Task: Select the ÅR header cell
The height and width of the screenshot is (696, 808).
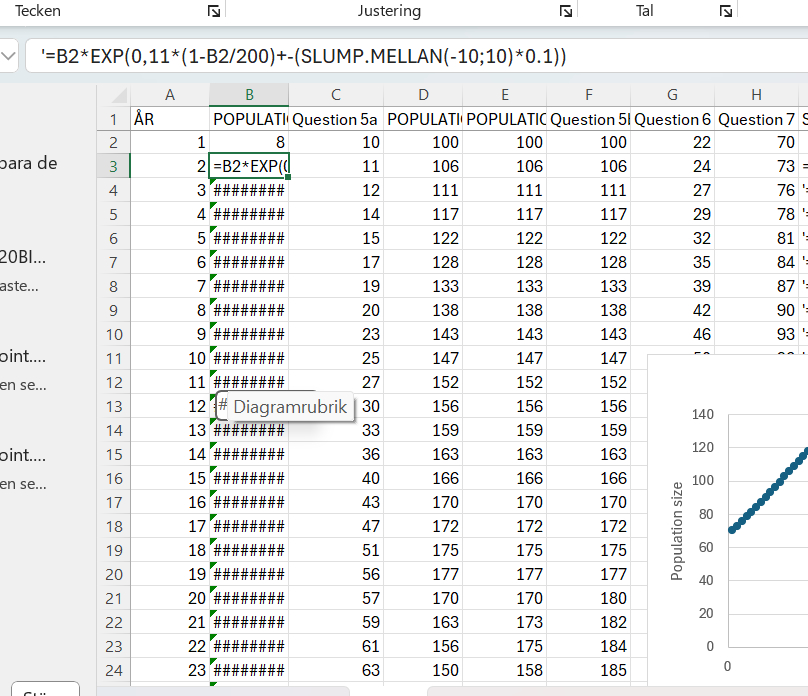Action: pyautogui.click(x=170, y=119)
